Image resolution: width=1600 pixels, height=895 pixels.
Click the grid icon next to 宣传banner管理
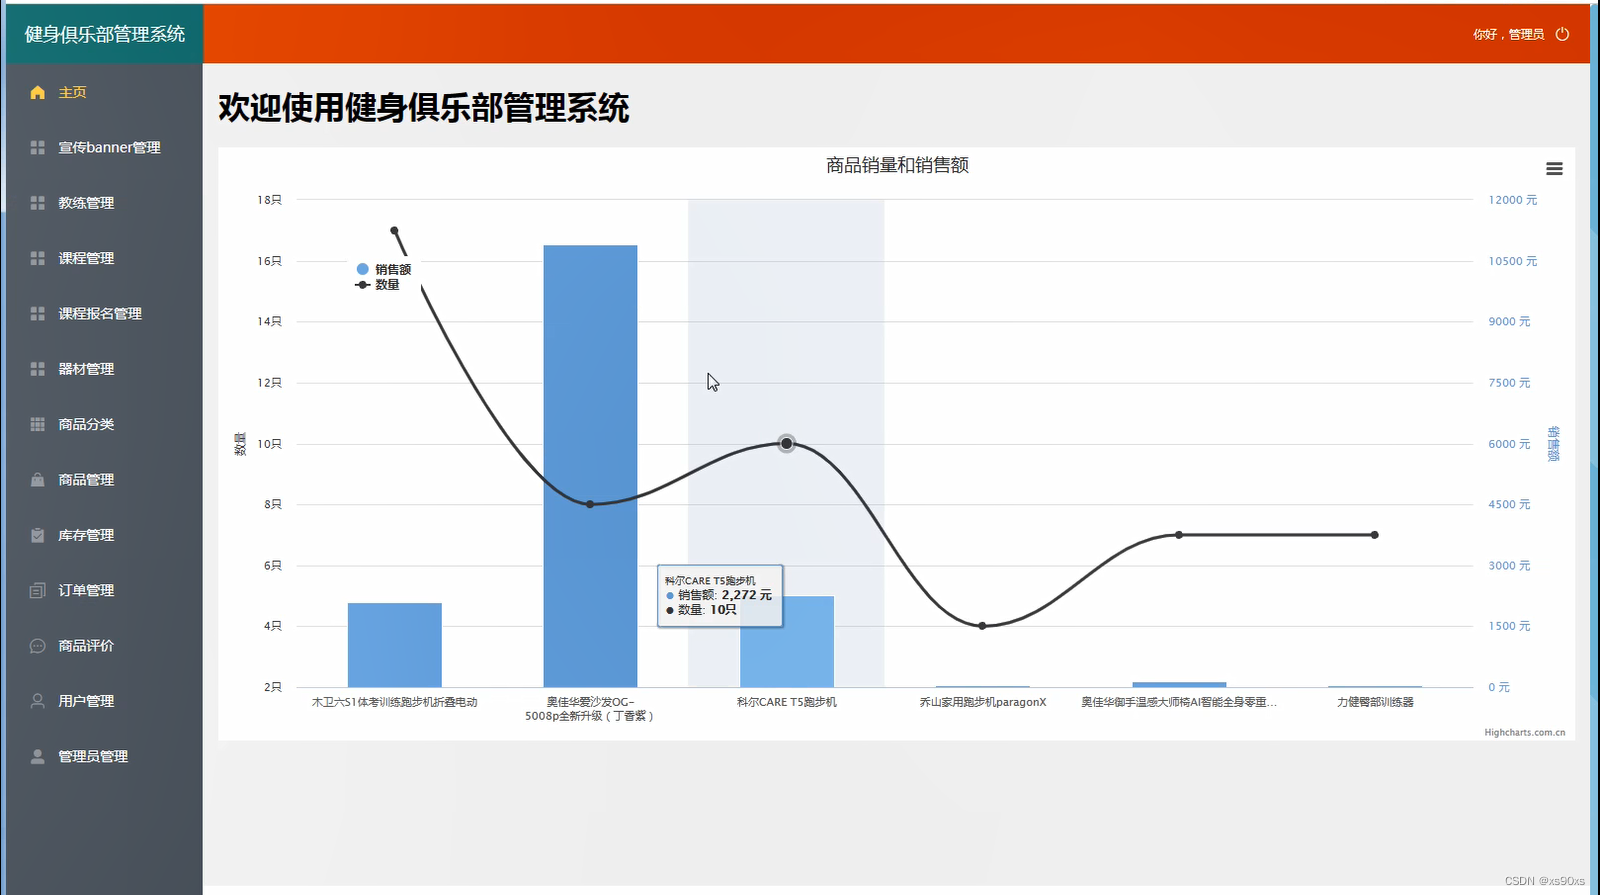pyautogui.click(x=37, y=147)
